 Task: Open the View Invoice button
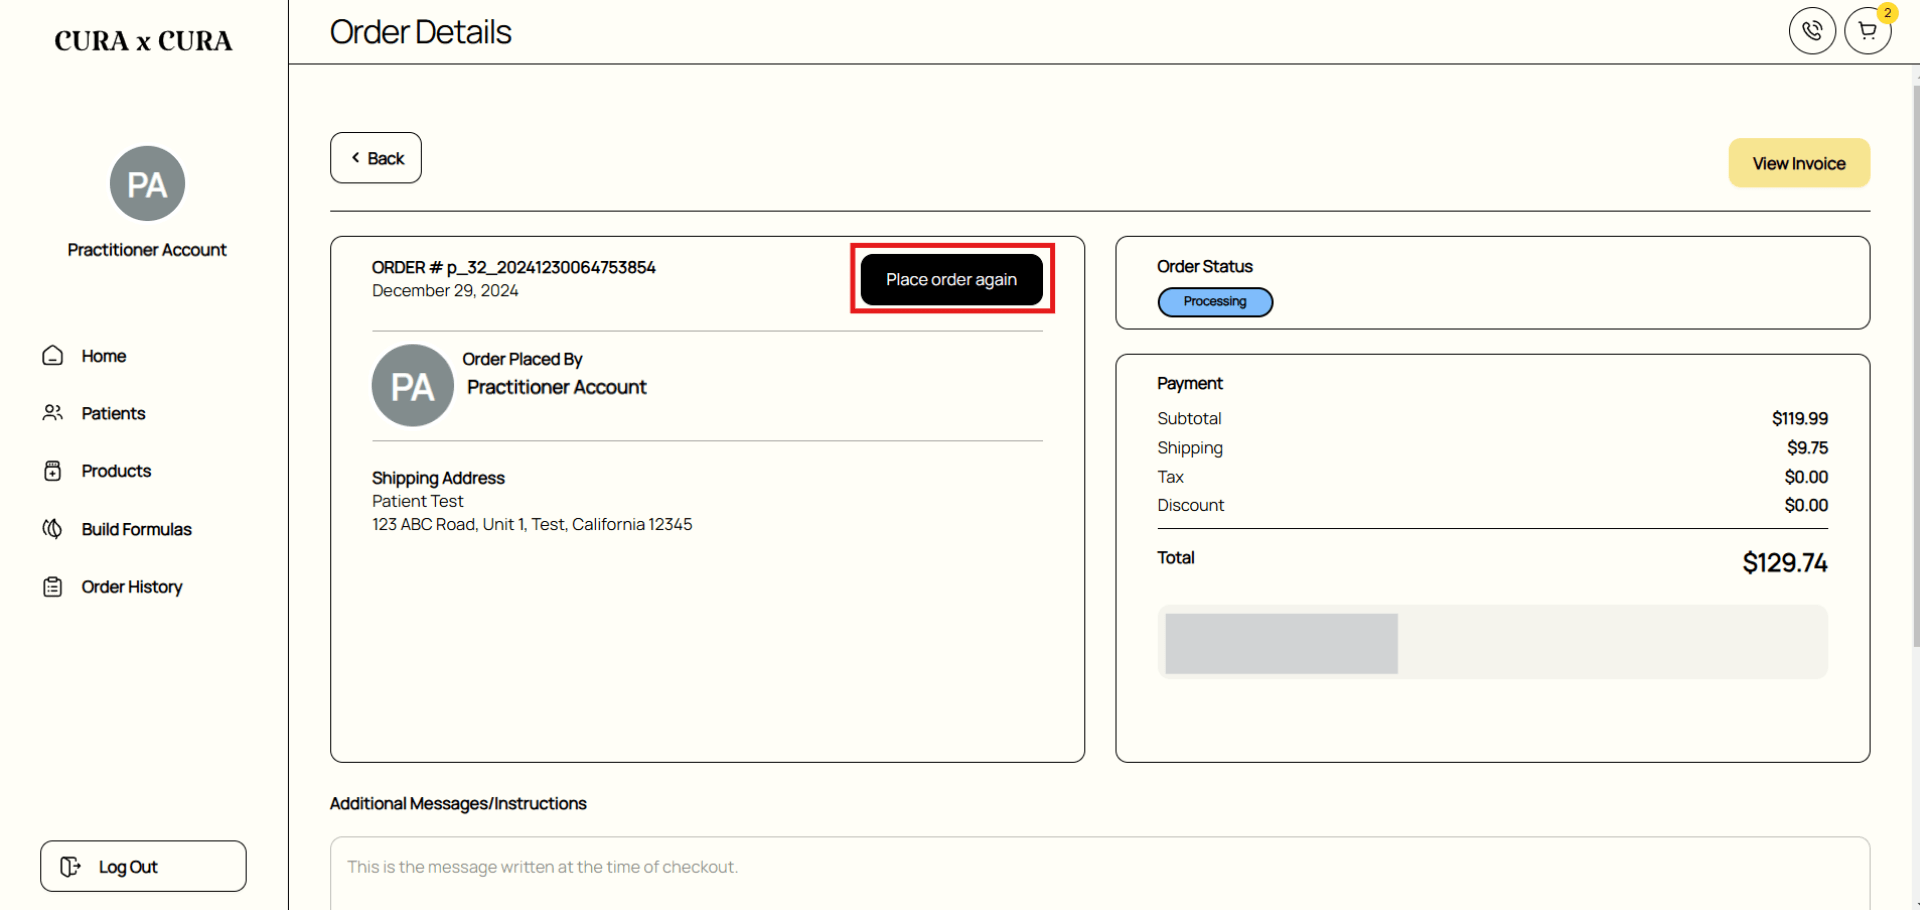coord(1799,163)
